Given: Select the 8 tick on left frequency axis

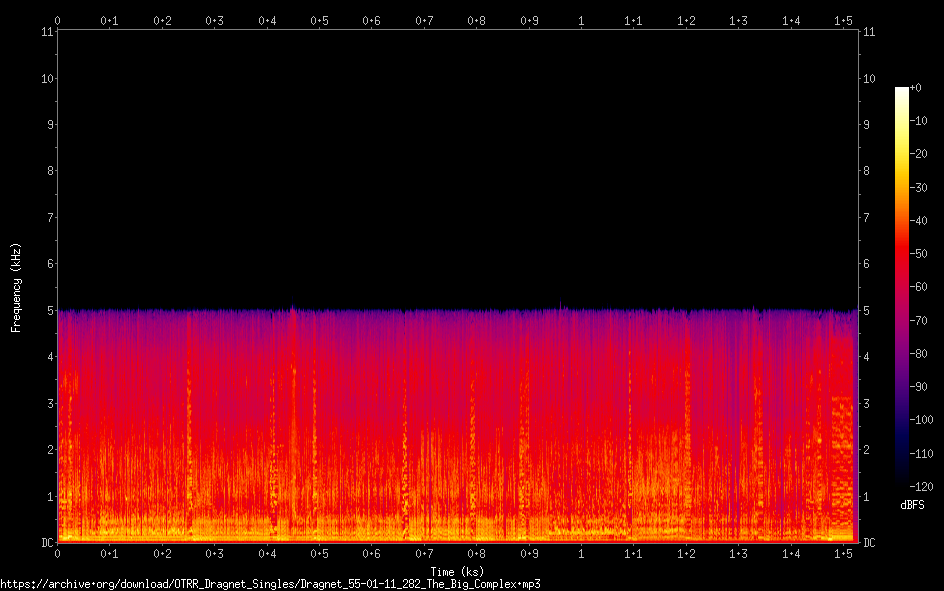Looking at the screenshot, I should (48, 171).
